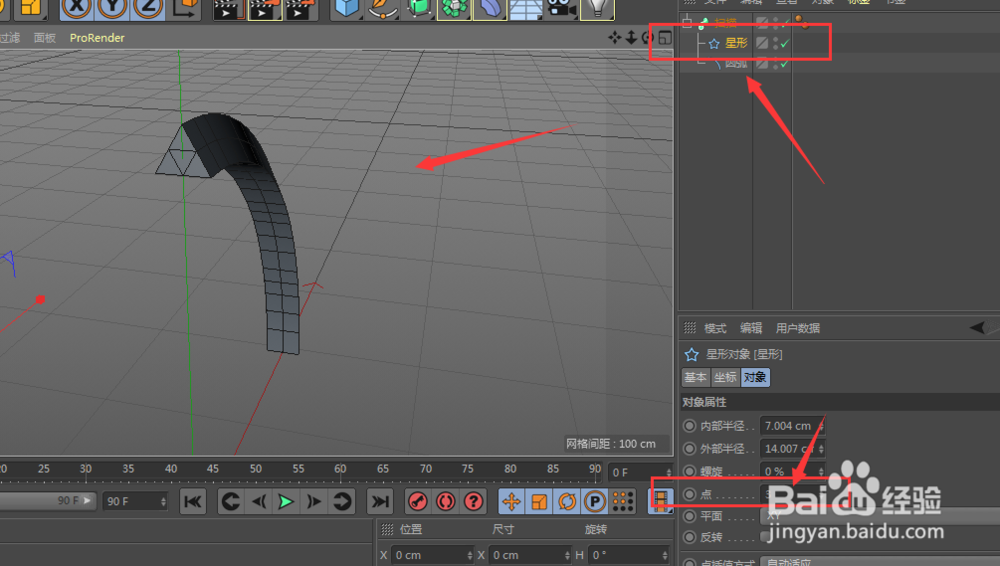Click the record active objects button

418,502
